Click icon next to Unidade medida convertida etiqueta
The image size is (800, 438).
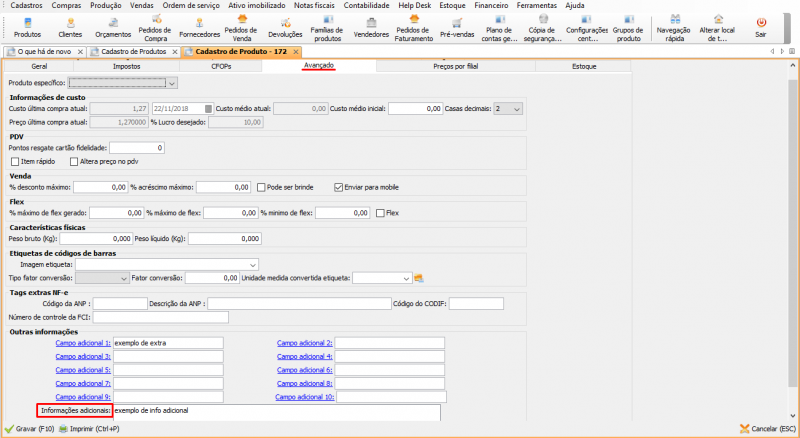click(419, 278)
